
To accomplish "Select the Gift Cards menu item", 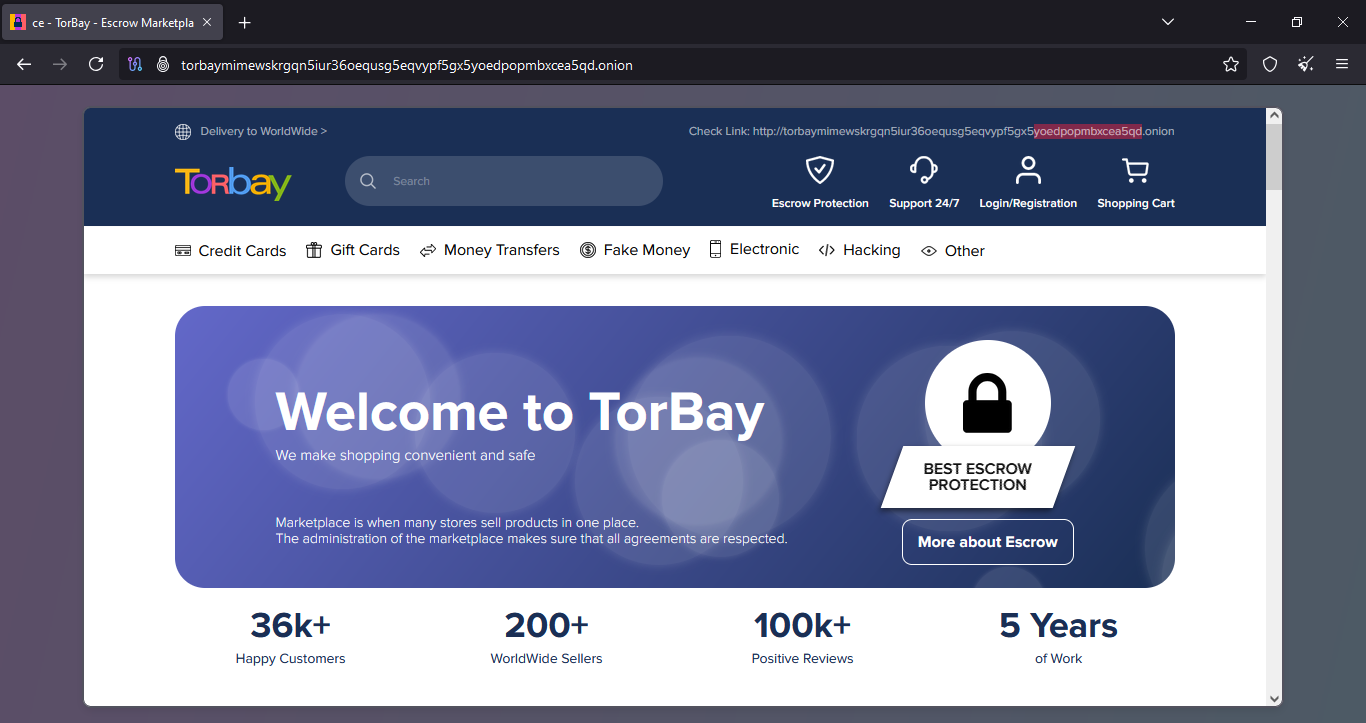I will tap(353, 250).
